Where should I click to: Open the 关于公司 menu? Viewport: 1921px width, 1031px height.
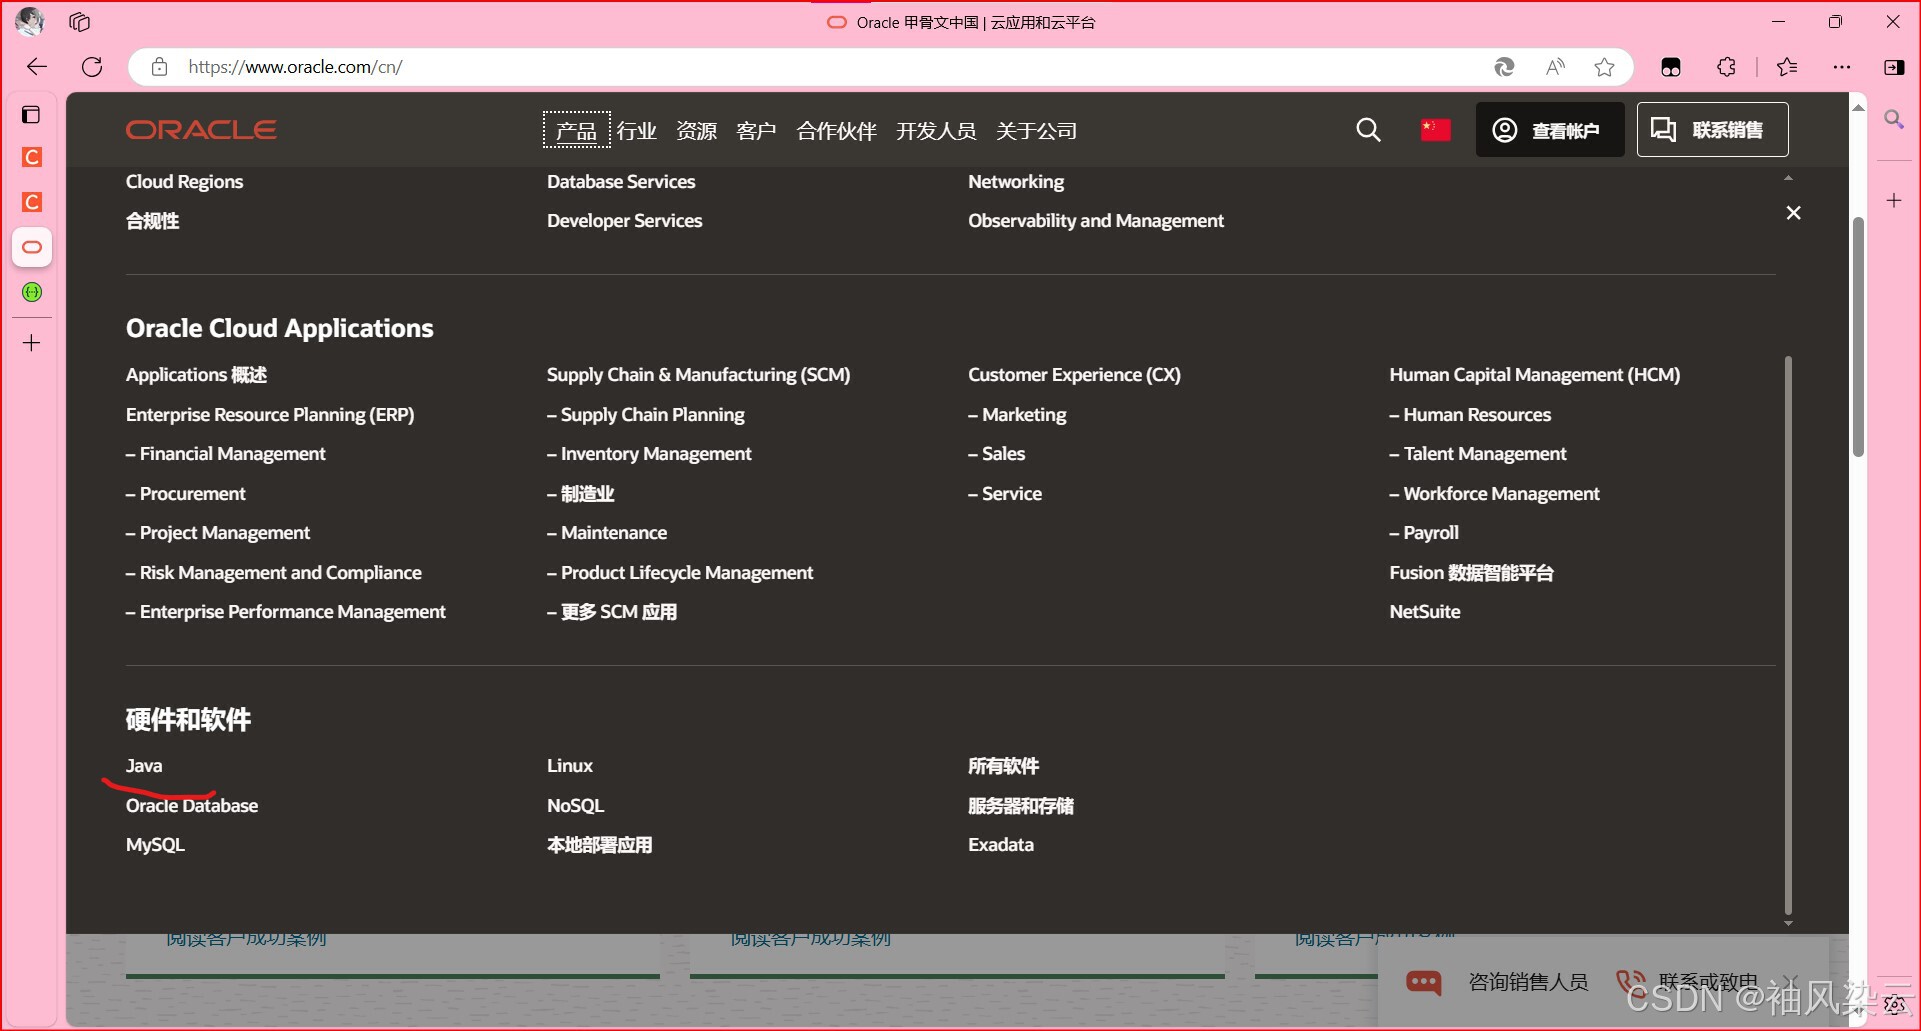coord(1036,131)
